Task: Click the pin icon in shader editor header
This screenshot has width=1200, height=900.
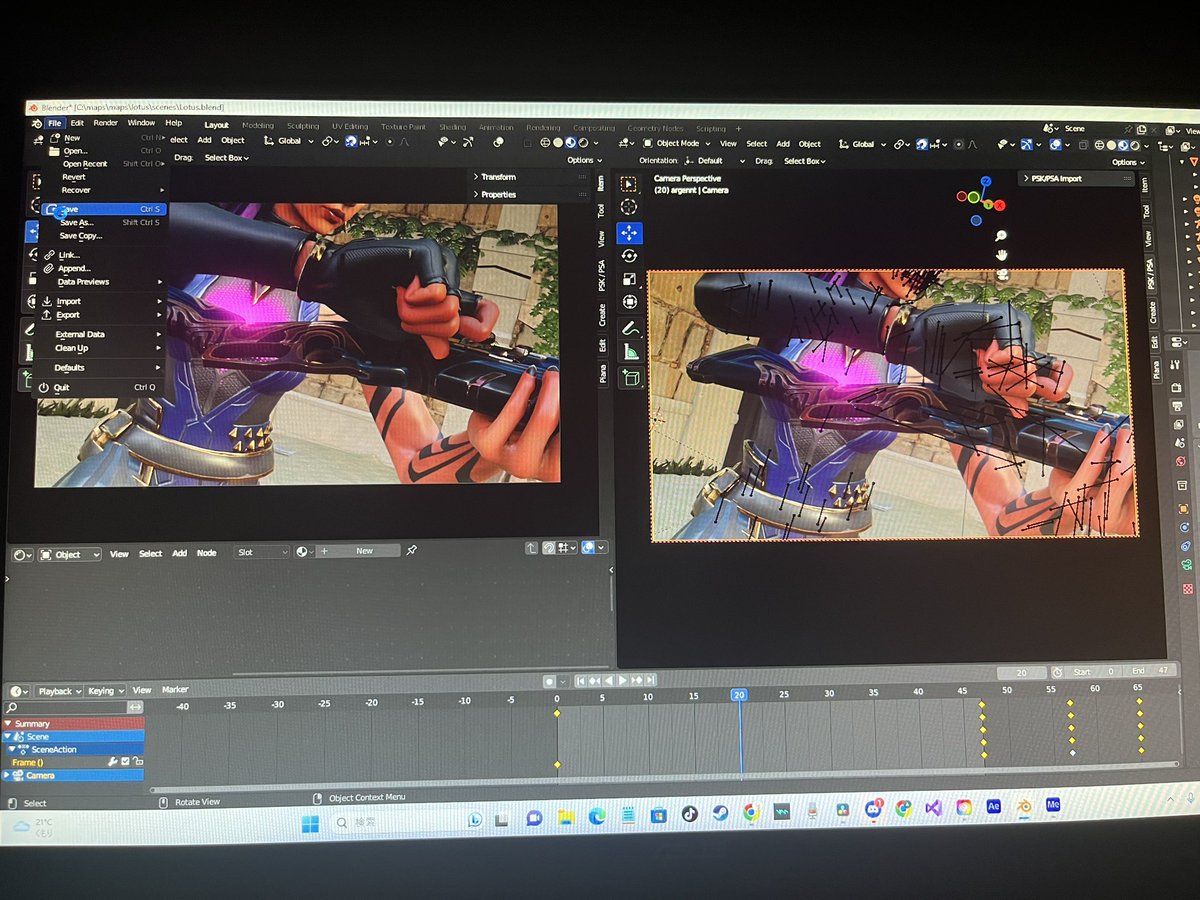Action: 411,551
